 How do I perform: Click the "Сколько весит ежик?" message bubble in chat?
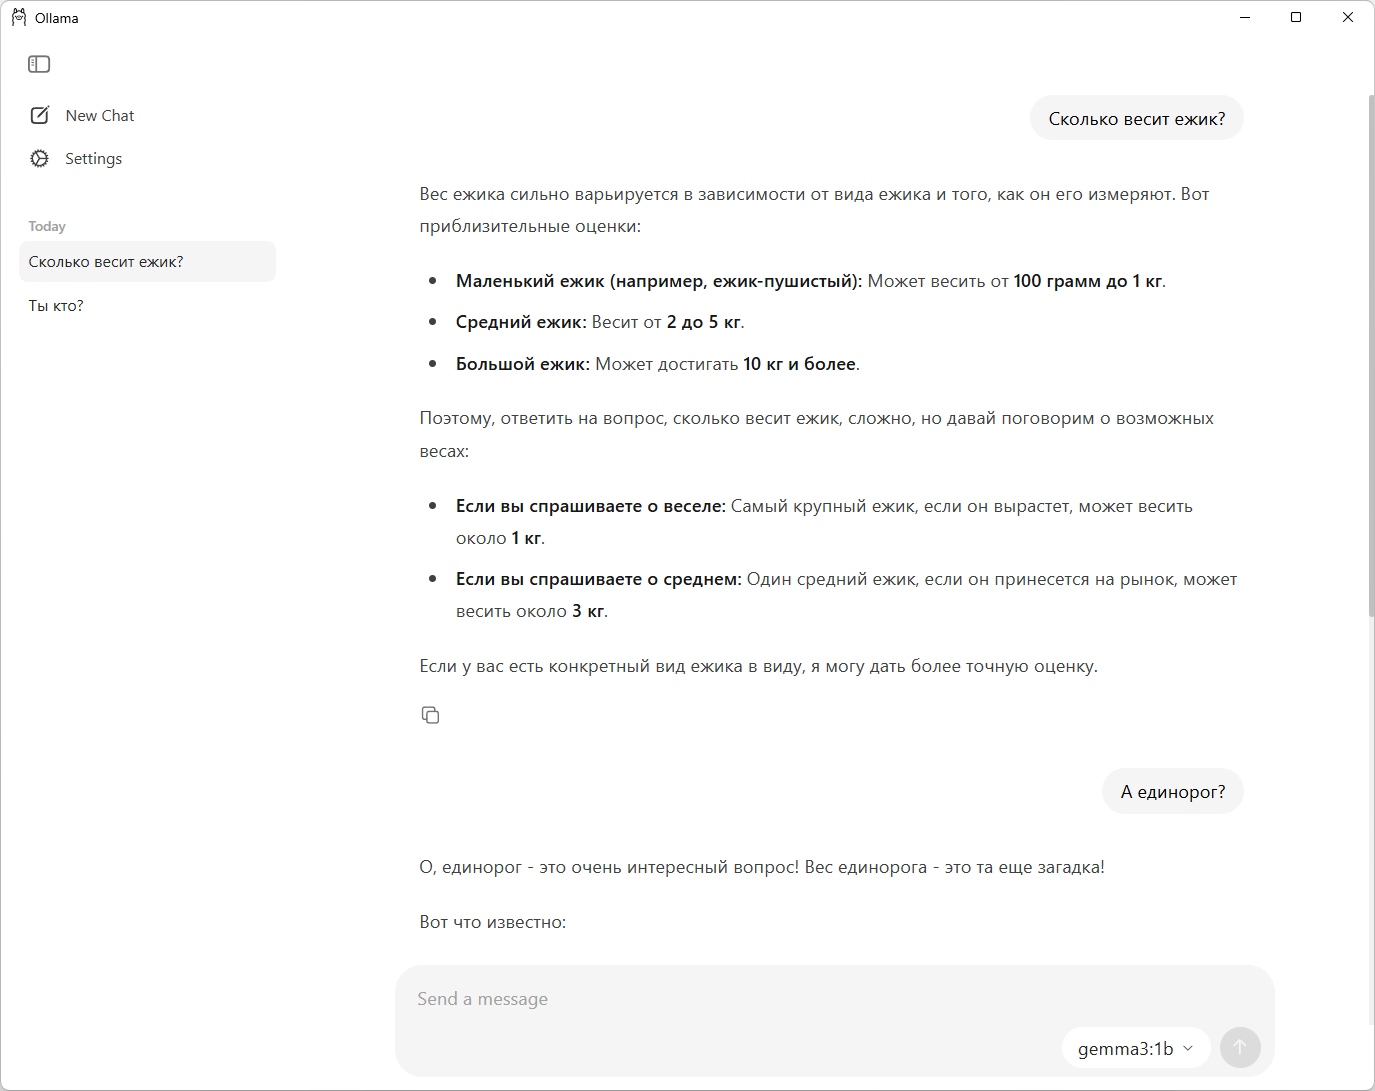coord(1136,119)
